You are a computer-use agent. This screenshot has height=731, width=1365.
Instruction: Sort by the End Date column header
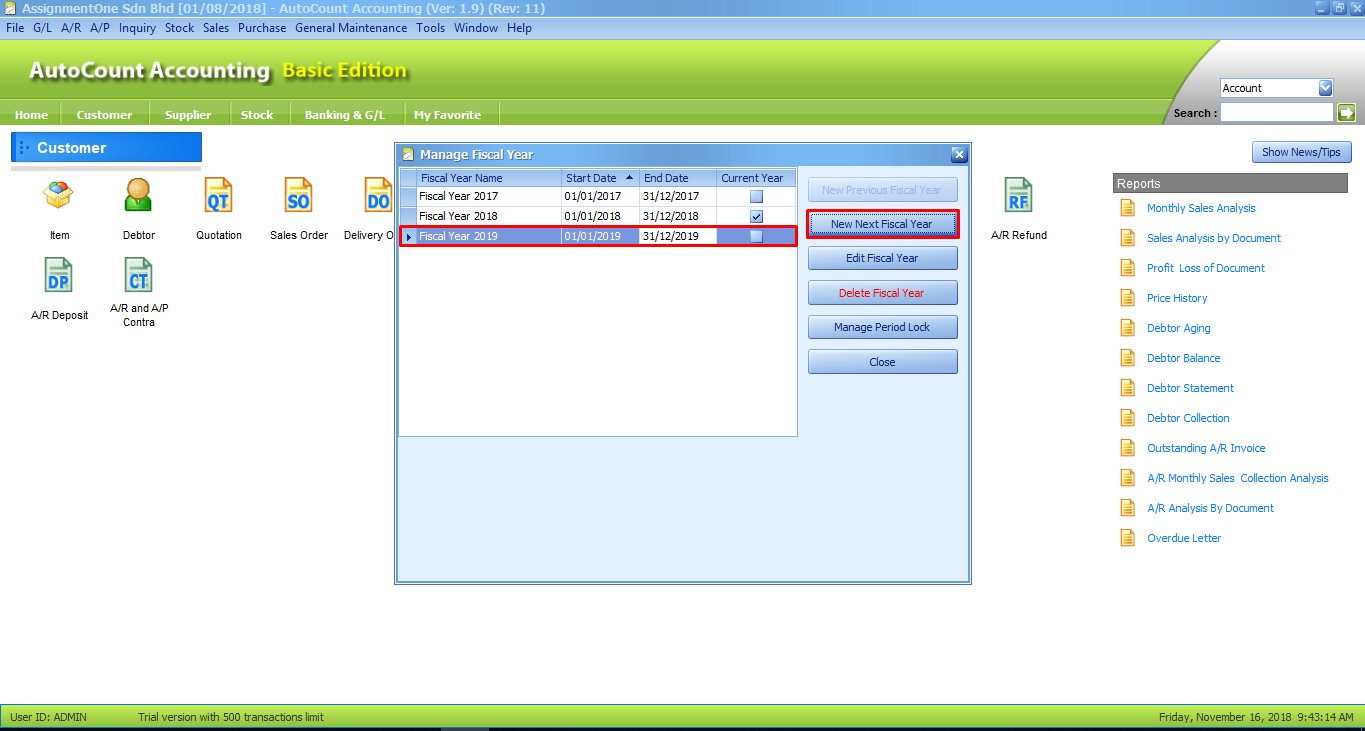click(678, 178)
